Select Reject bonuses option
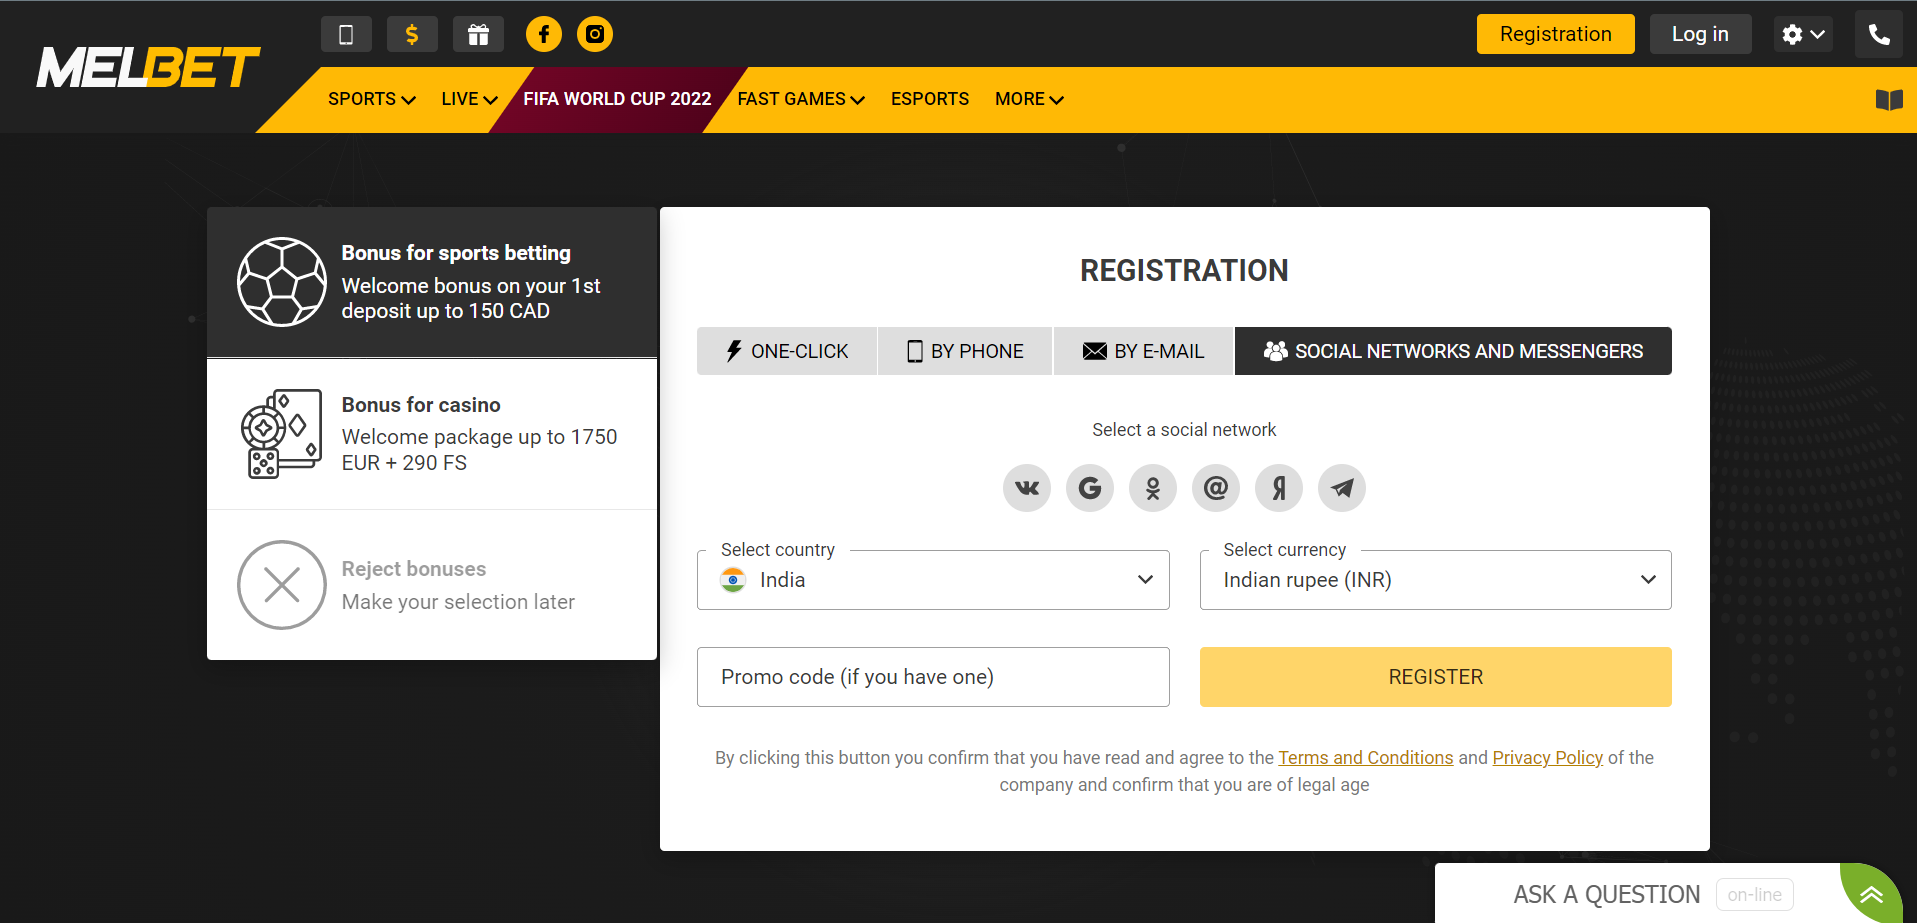 432,585
